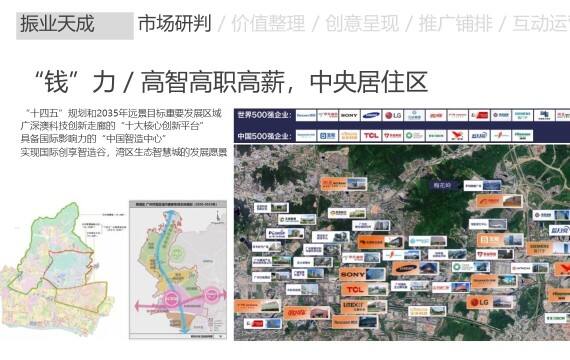Click the Samsung logo in the top logo row
The image size is (570, 360).
(x=371, y=115)
